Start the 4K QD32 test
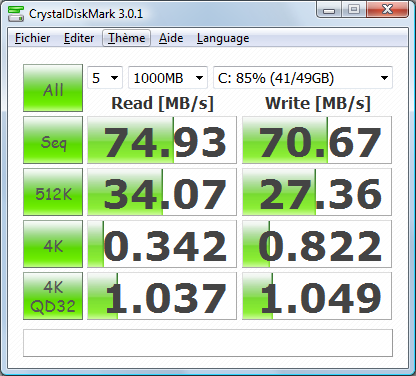This screenshot has height=376, width=416. point(53,296)
